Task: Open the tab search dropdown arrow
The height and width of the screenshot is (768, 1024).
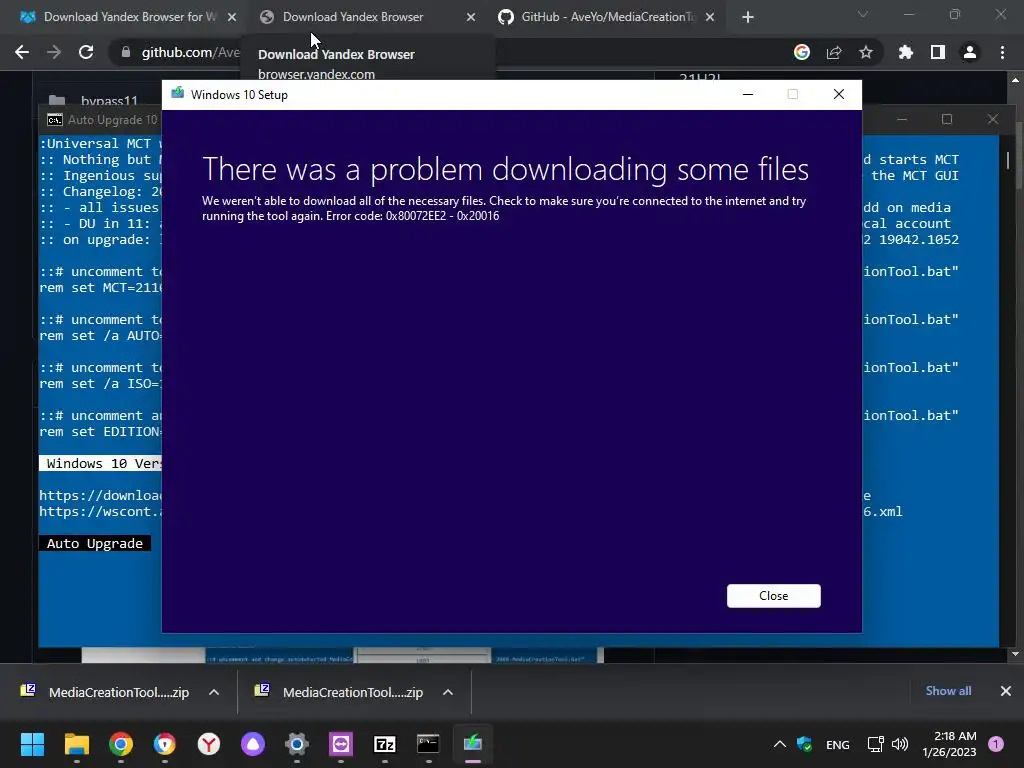Action: (863, 14)
